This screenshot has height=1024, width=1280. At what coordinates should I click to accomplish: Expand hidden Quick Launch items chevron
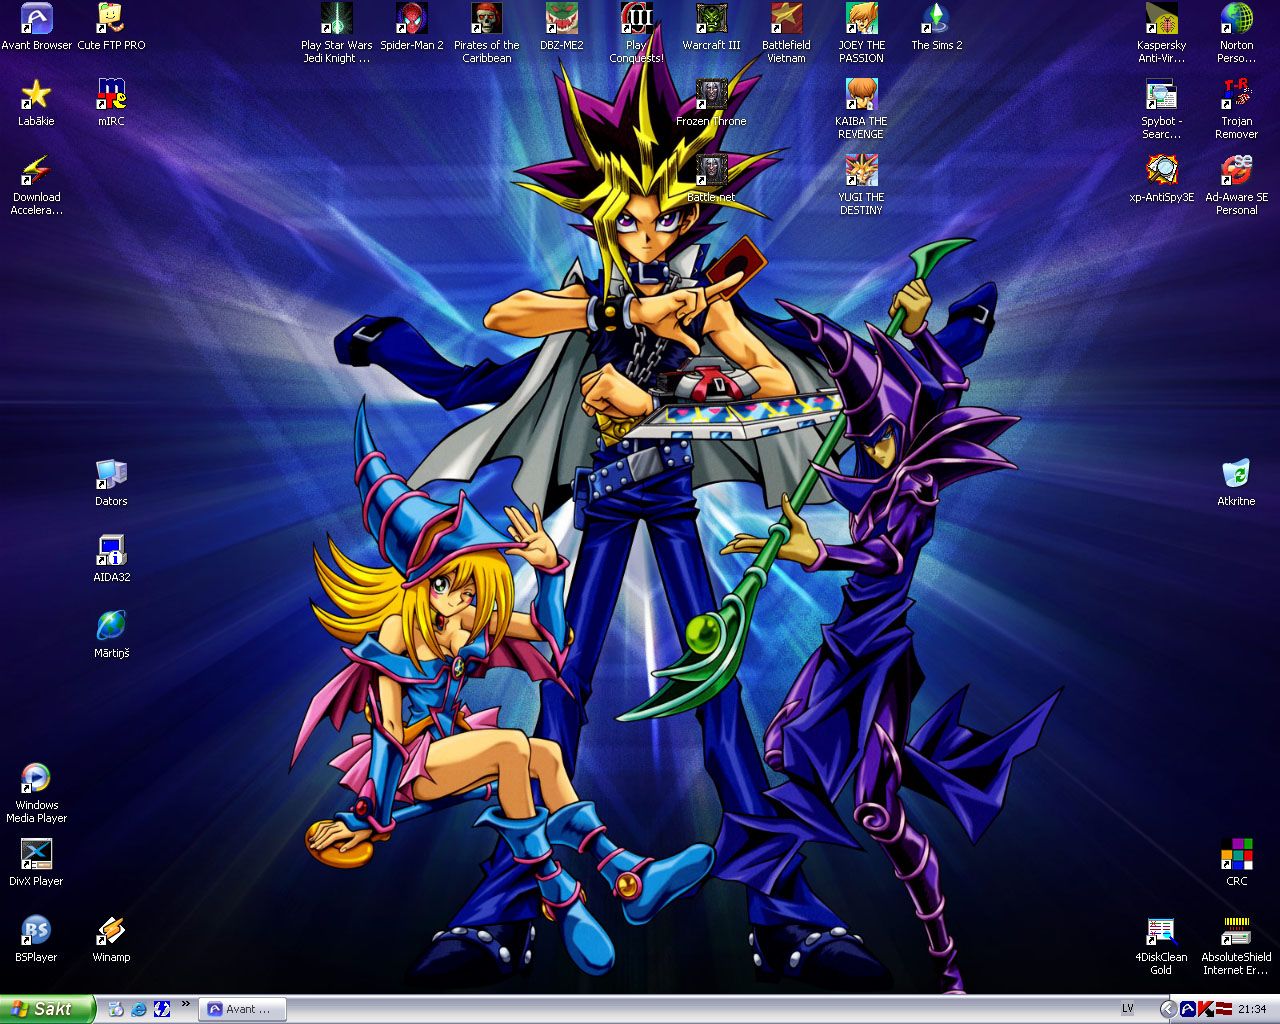coord(185,1004)
